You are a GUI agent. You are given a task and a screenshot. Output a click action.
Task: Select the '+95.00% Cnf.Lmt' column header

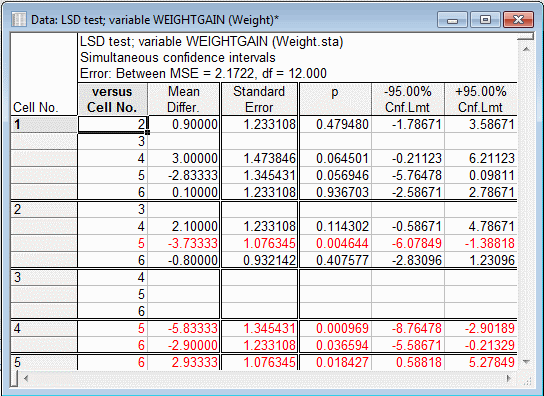(x=481, y=99)
